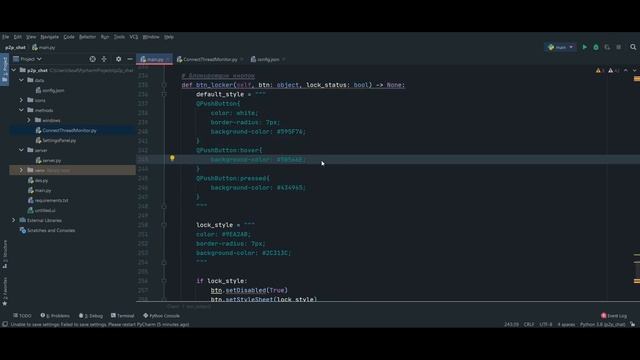Viewport: 640px width, 360px height.
Task: Click CRLF line separator in status bar
Action: click(x=529, y=324)
